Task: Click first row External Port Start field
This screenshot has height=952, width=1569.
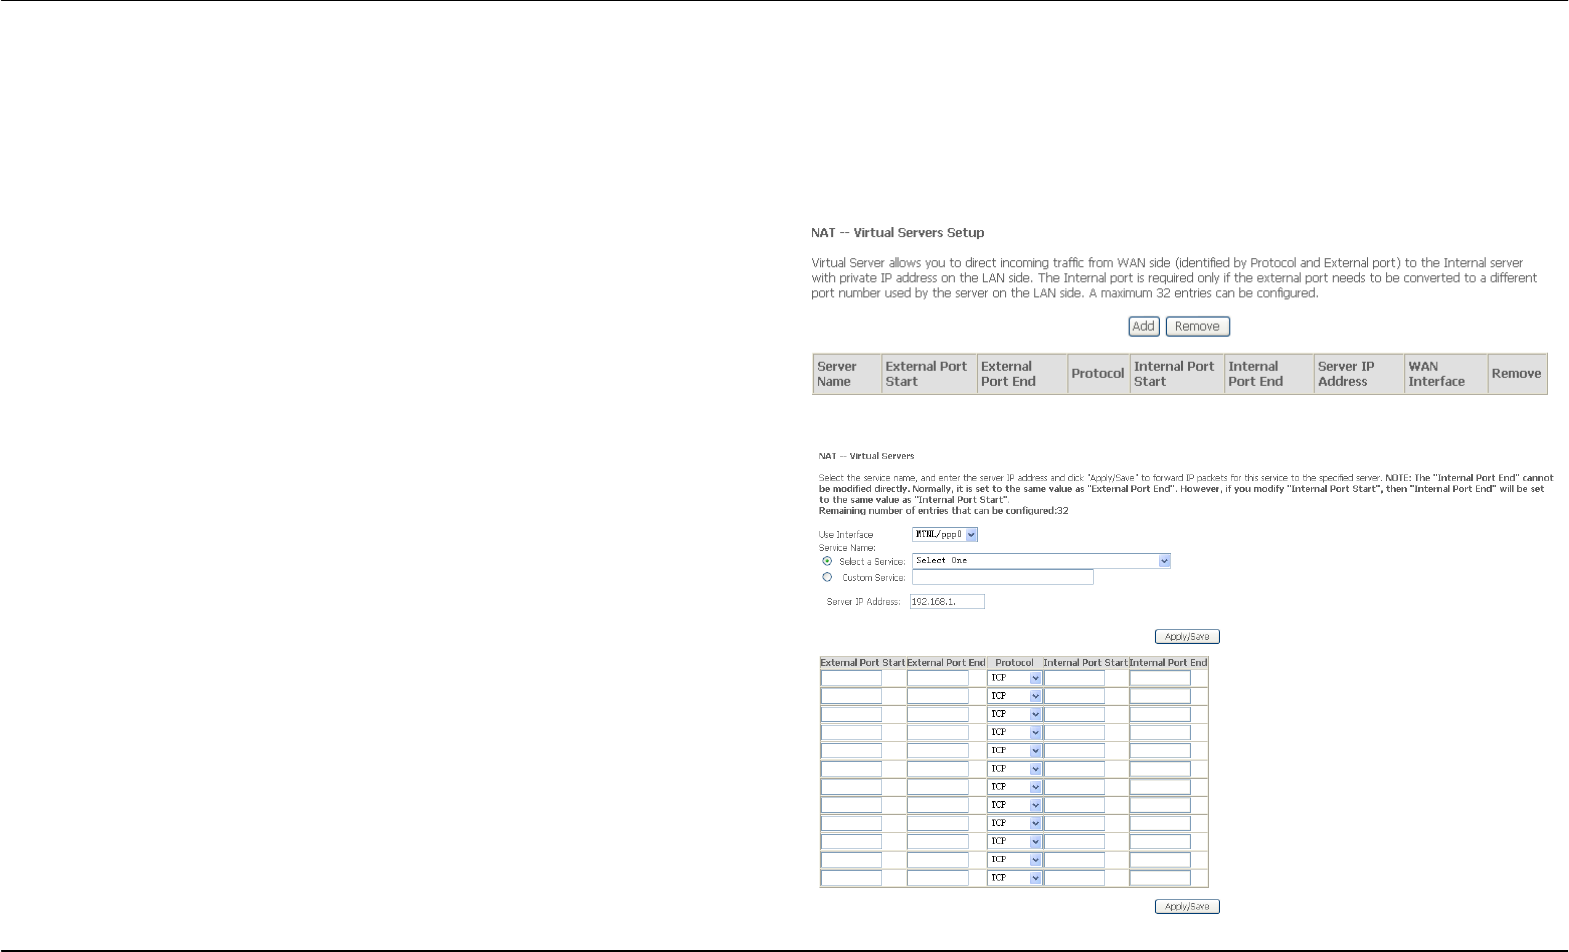Action: 851,678
